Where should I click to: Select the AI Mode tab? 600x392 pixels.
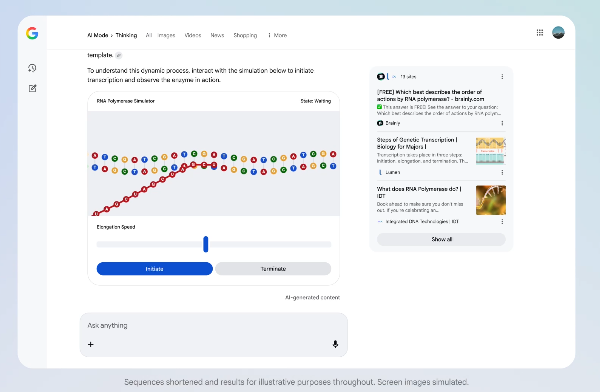pyautogui.click(x=98, y=35)
